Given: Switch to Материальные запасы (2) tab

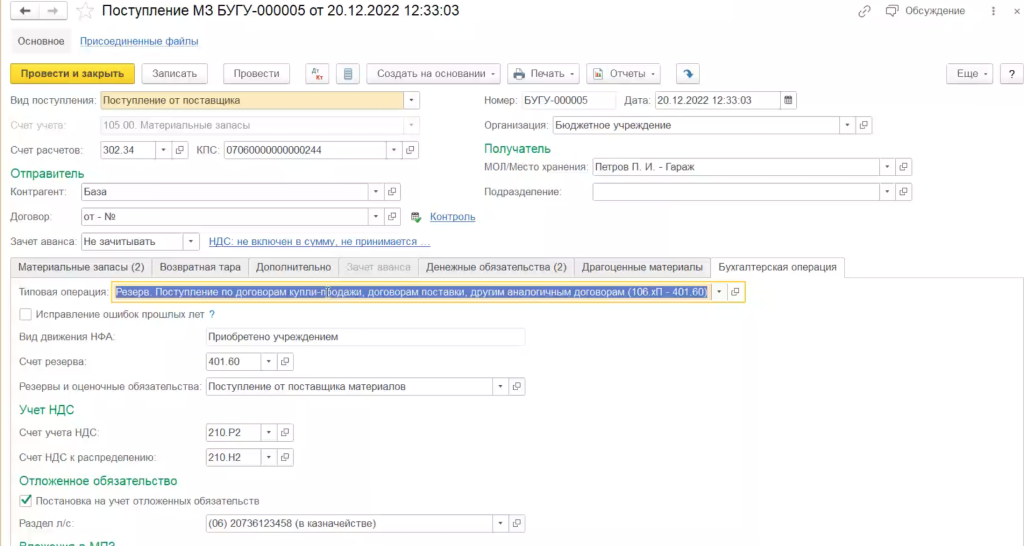Looking at the screenshot, I should pyautogui.click(x=81, y=267).
